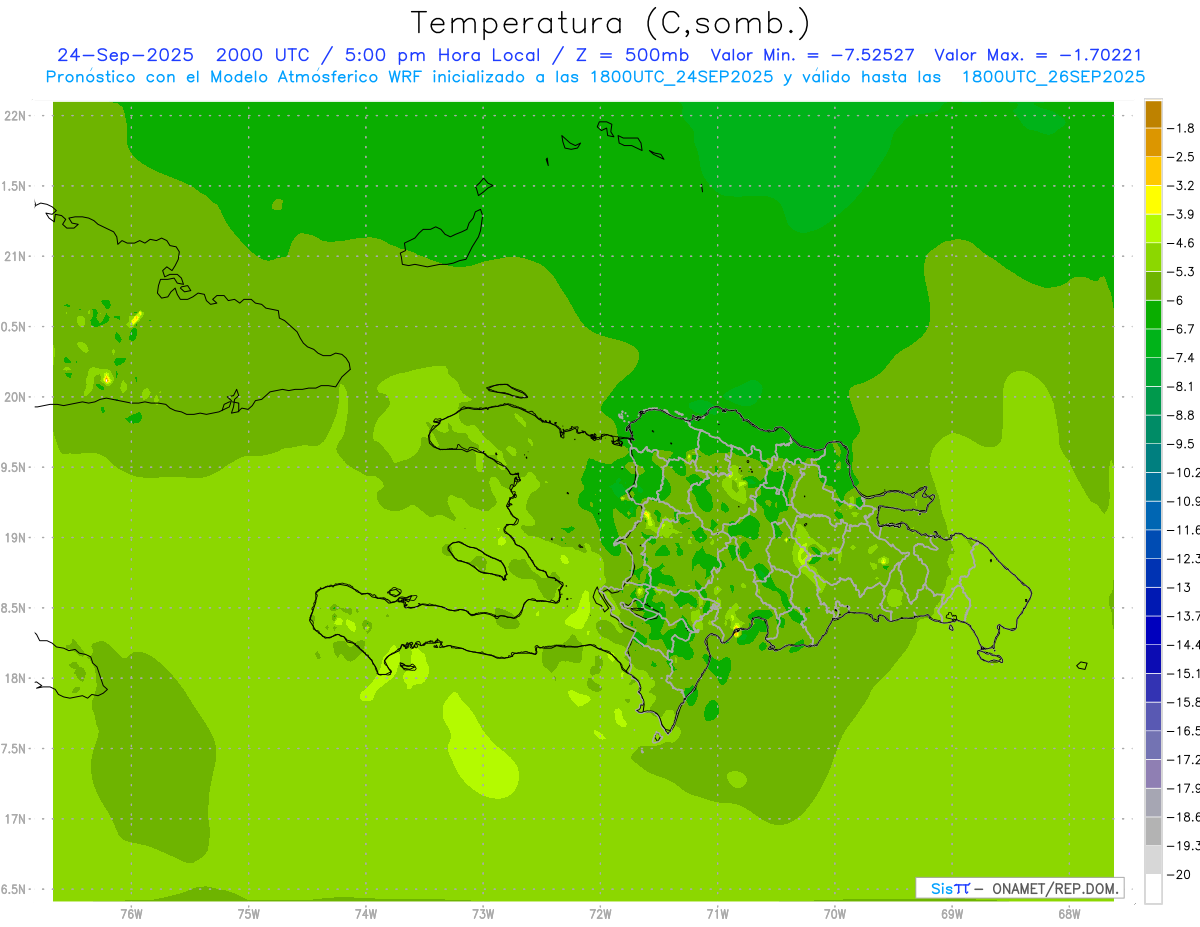Click the 17N latitude axis label
This screenshot has height=927, width=1200.
[x=15, y=819]
